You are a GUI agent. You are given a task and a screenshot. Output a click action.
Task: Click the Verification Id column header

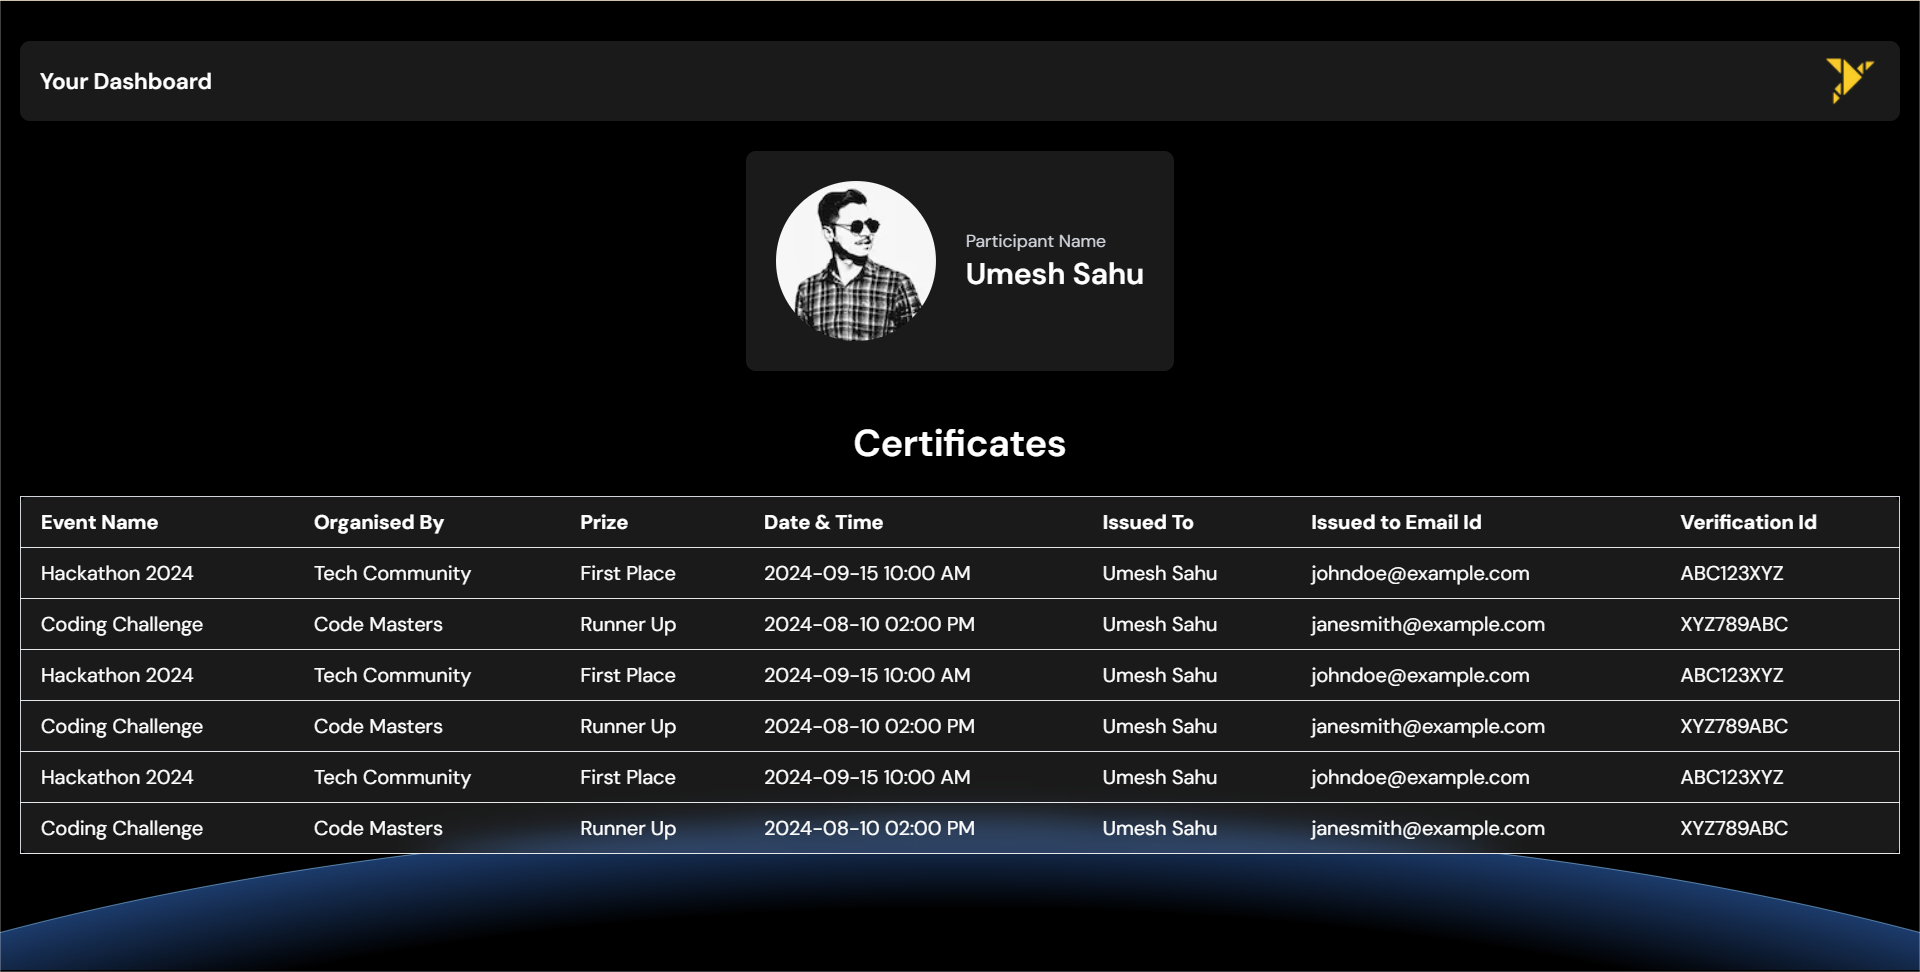[1748, 522]
